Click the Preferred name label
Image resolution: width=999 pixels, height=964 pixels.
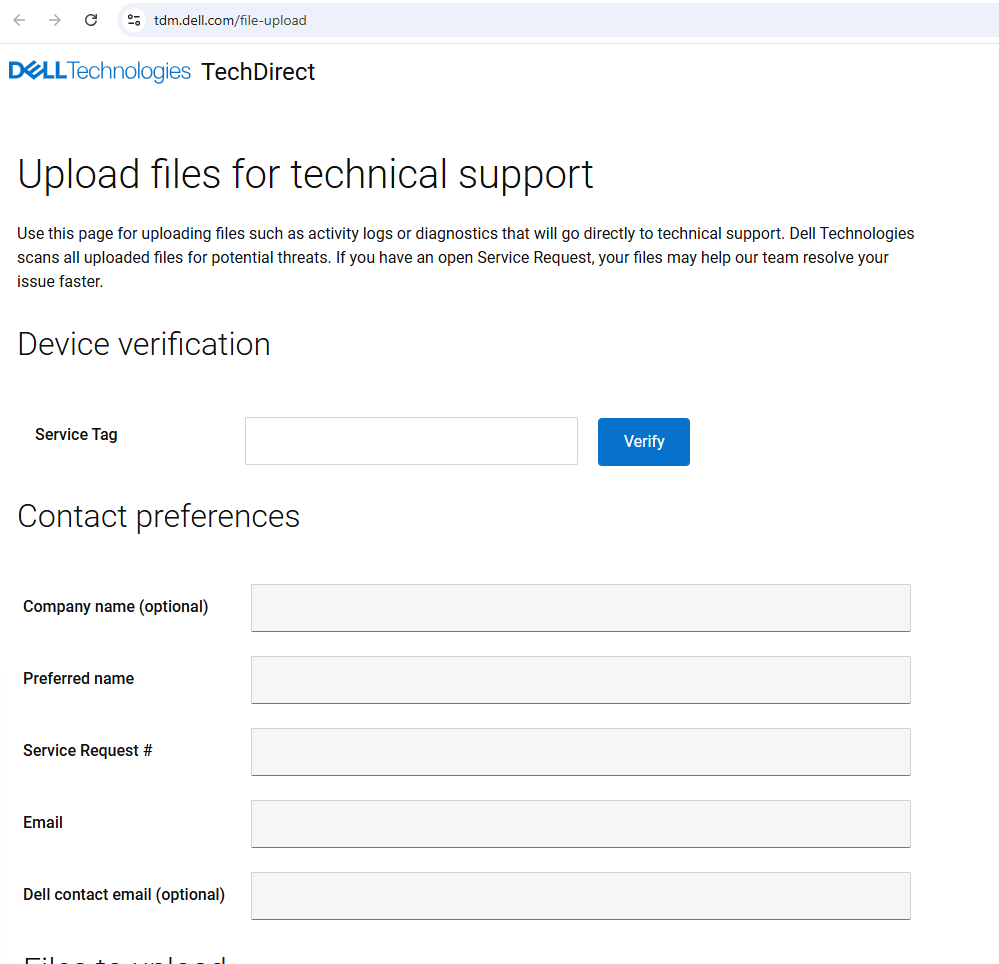click(78, 679)
